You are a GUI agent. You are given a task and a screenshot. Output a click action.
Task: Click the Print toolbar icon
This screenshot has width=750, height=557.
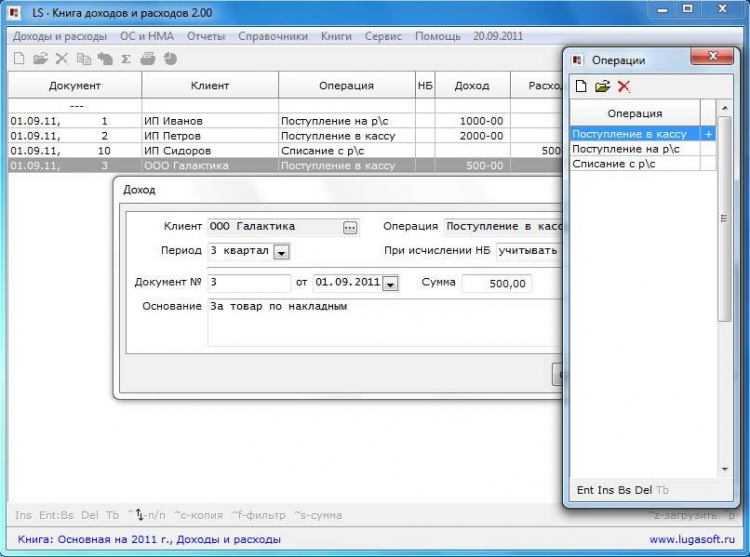click(148, 59)
